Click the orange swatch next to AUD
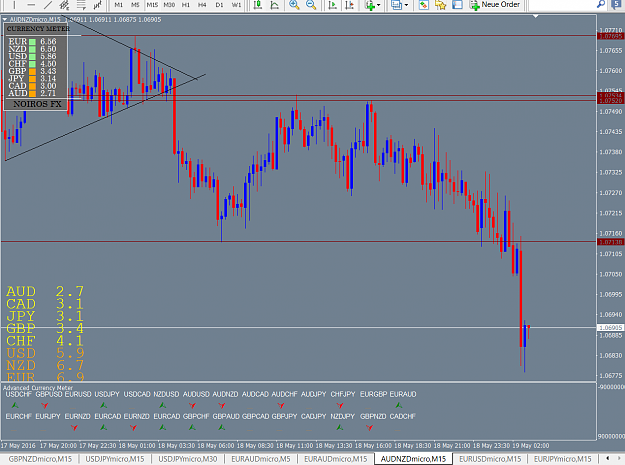This screenshot has width=625, height=465. tap(32, 94)
